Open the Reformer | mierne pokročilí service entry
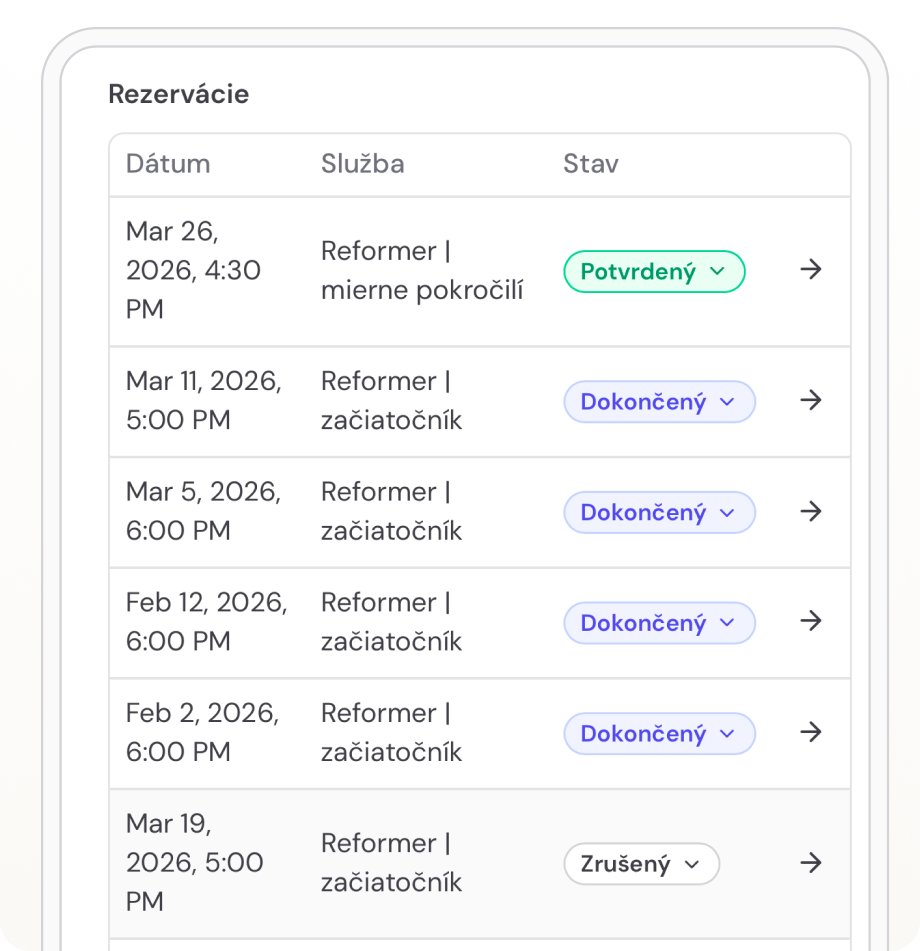The width and height of the screenshot is (920, 951). coord(422,270)
